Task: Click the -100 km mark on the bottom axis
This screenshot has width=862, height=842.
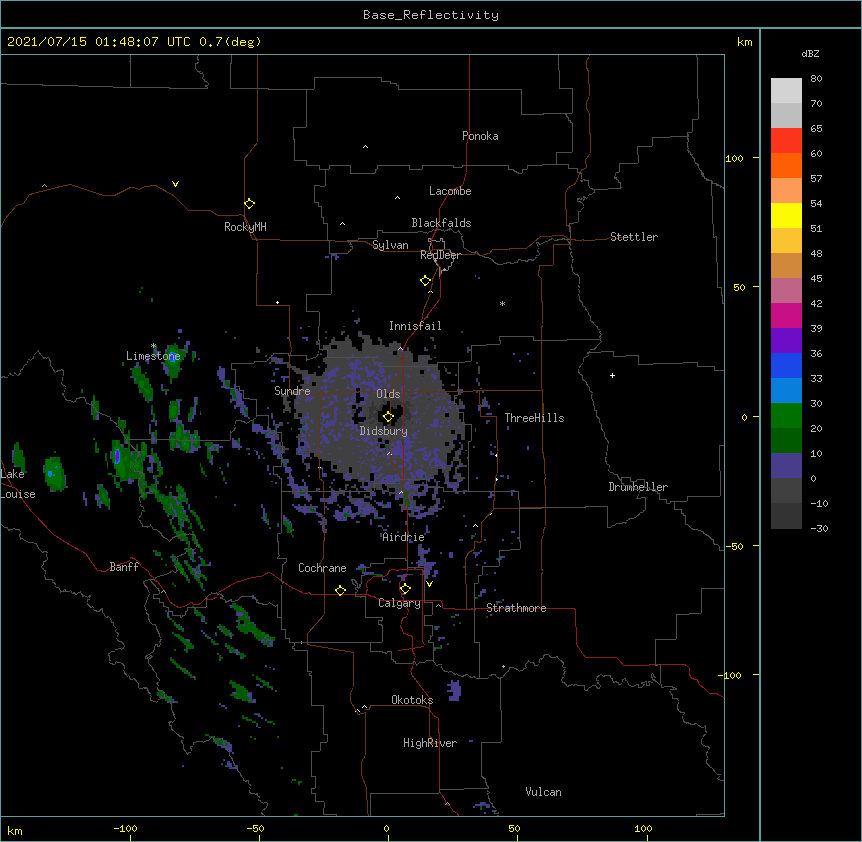Action: [125, 828]
